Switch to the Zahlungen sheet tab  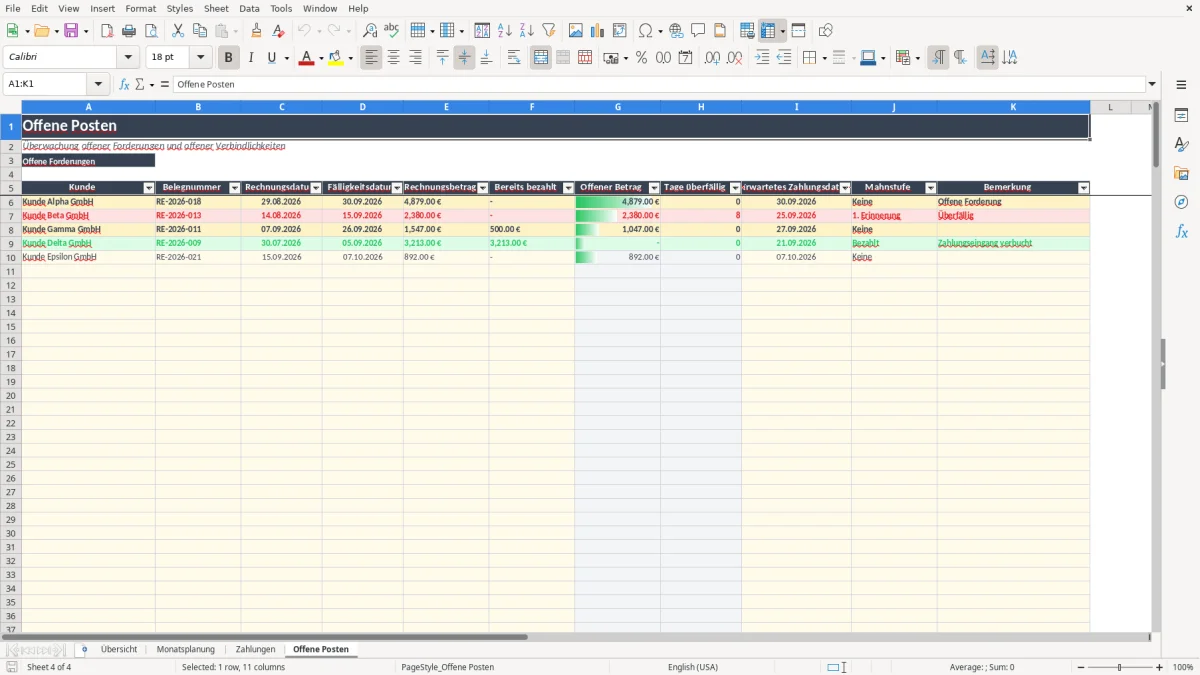(256, 649)
